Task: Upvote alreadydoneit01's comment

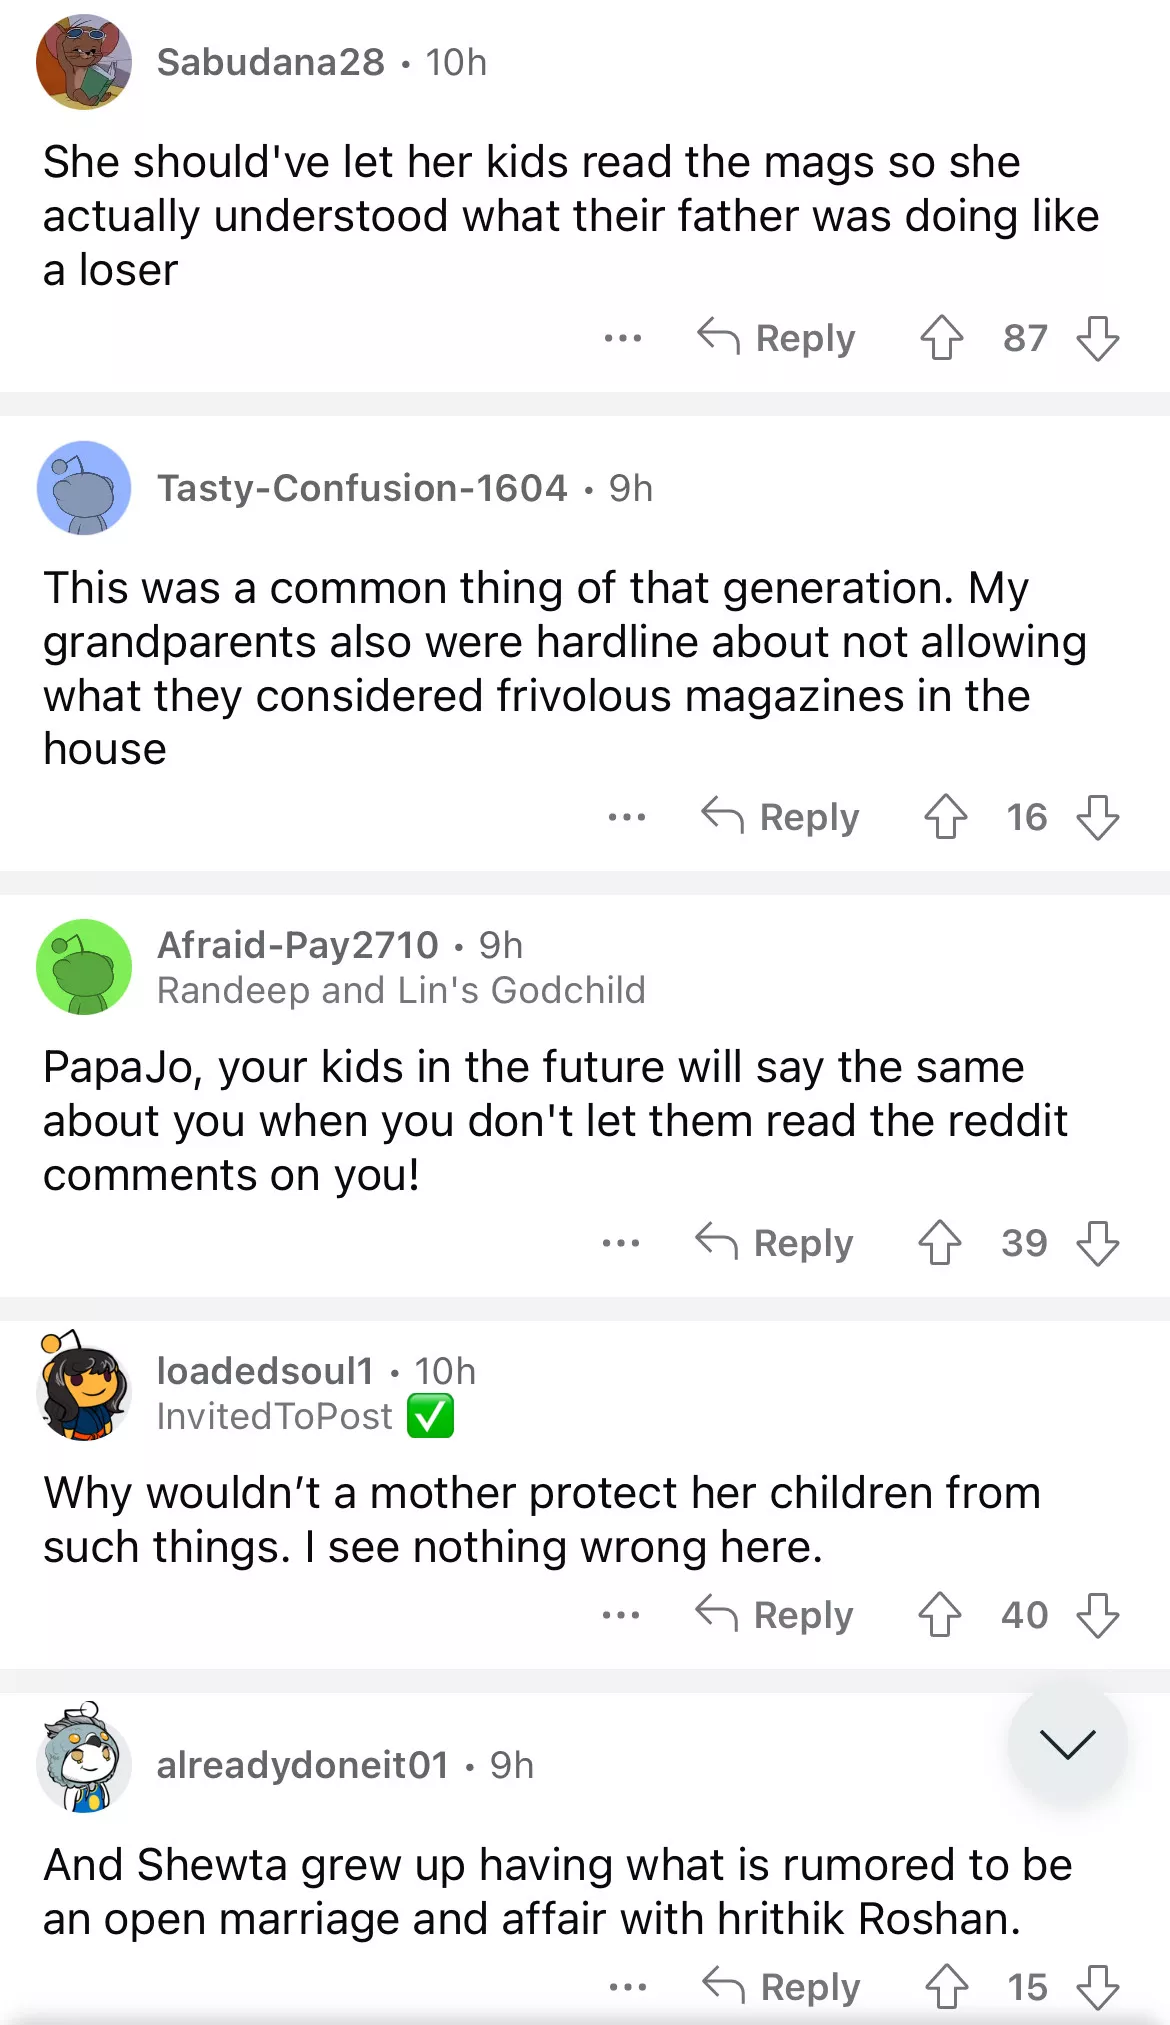Action: tap(946, 1987)
